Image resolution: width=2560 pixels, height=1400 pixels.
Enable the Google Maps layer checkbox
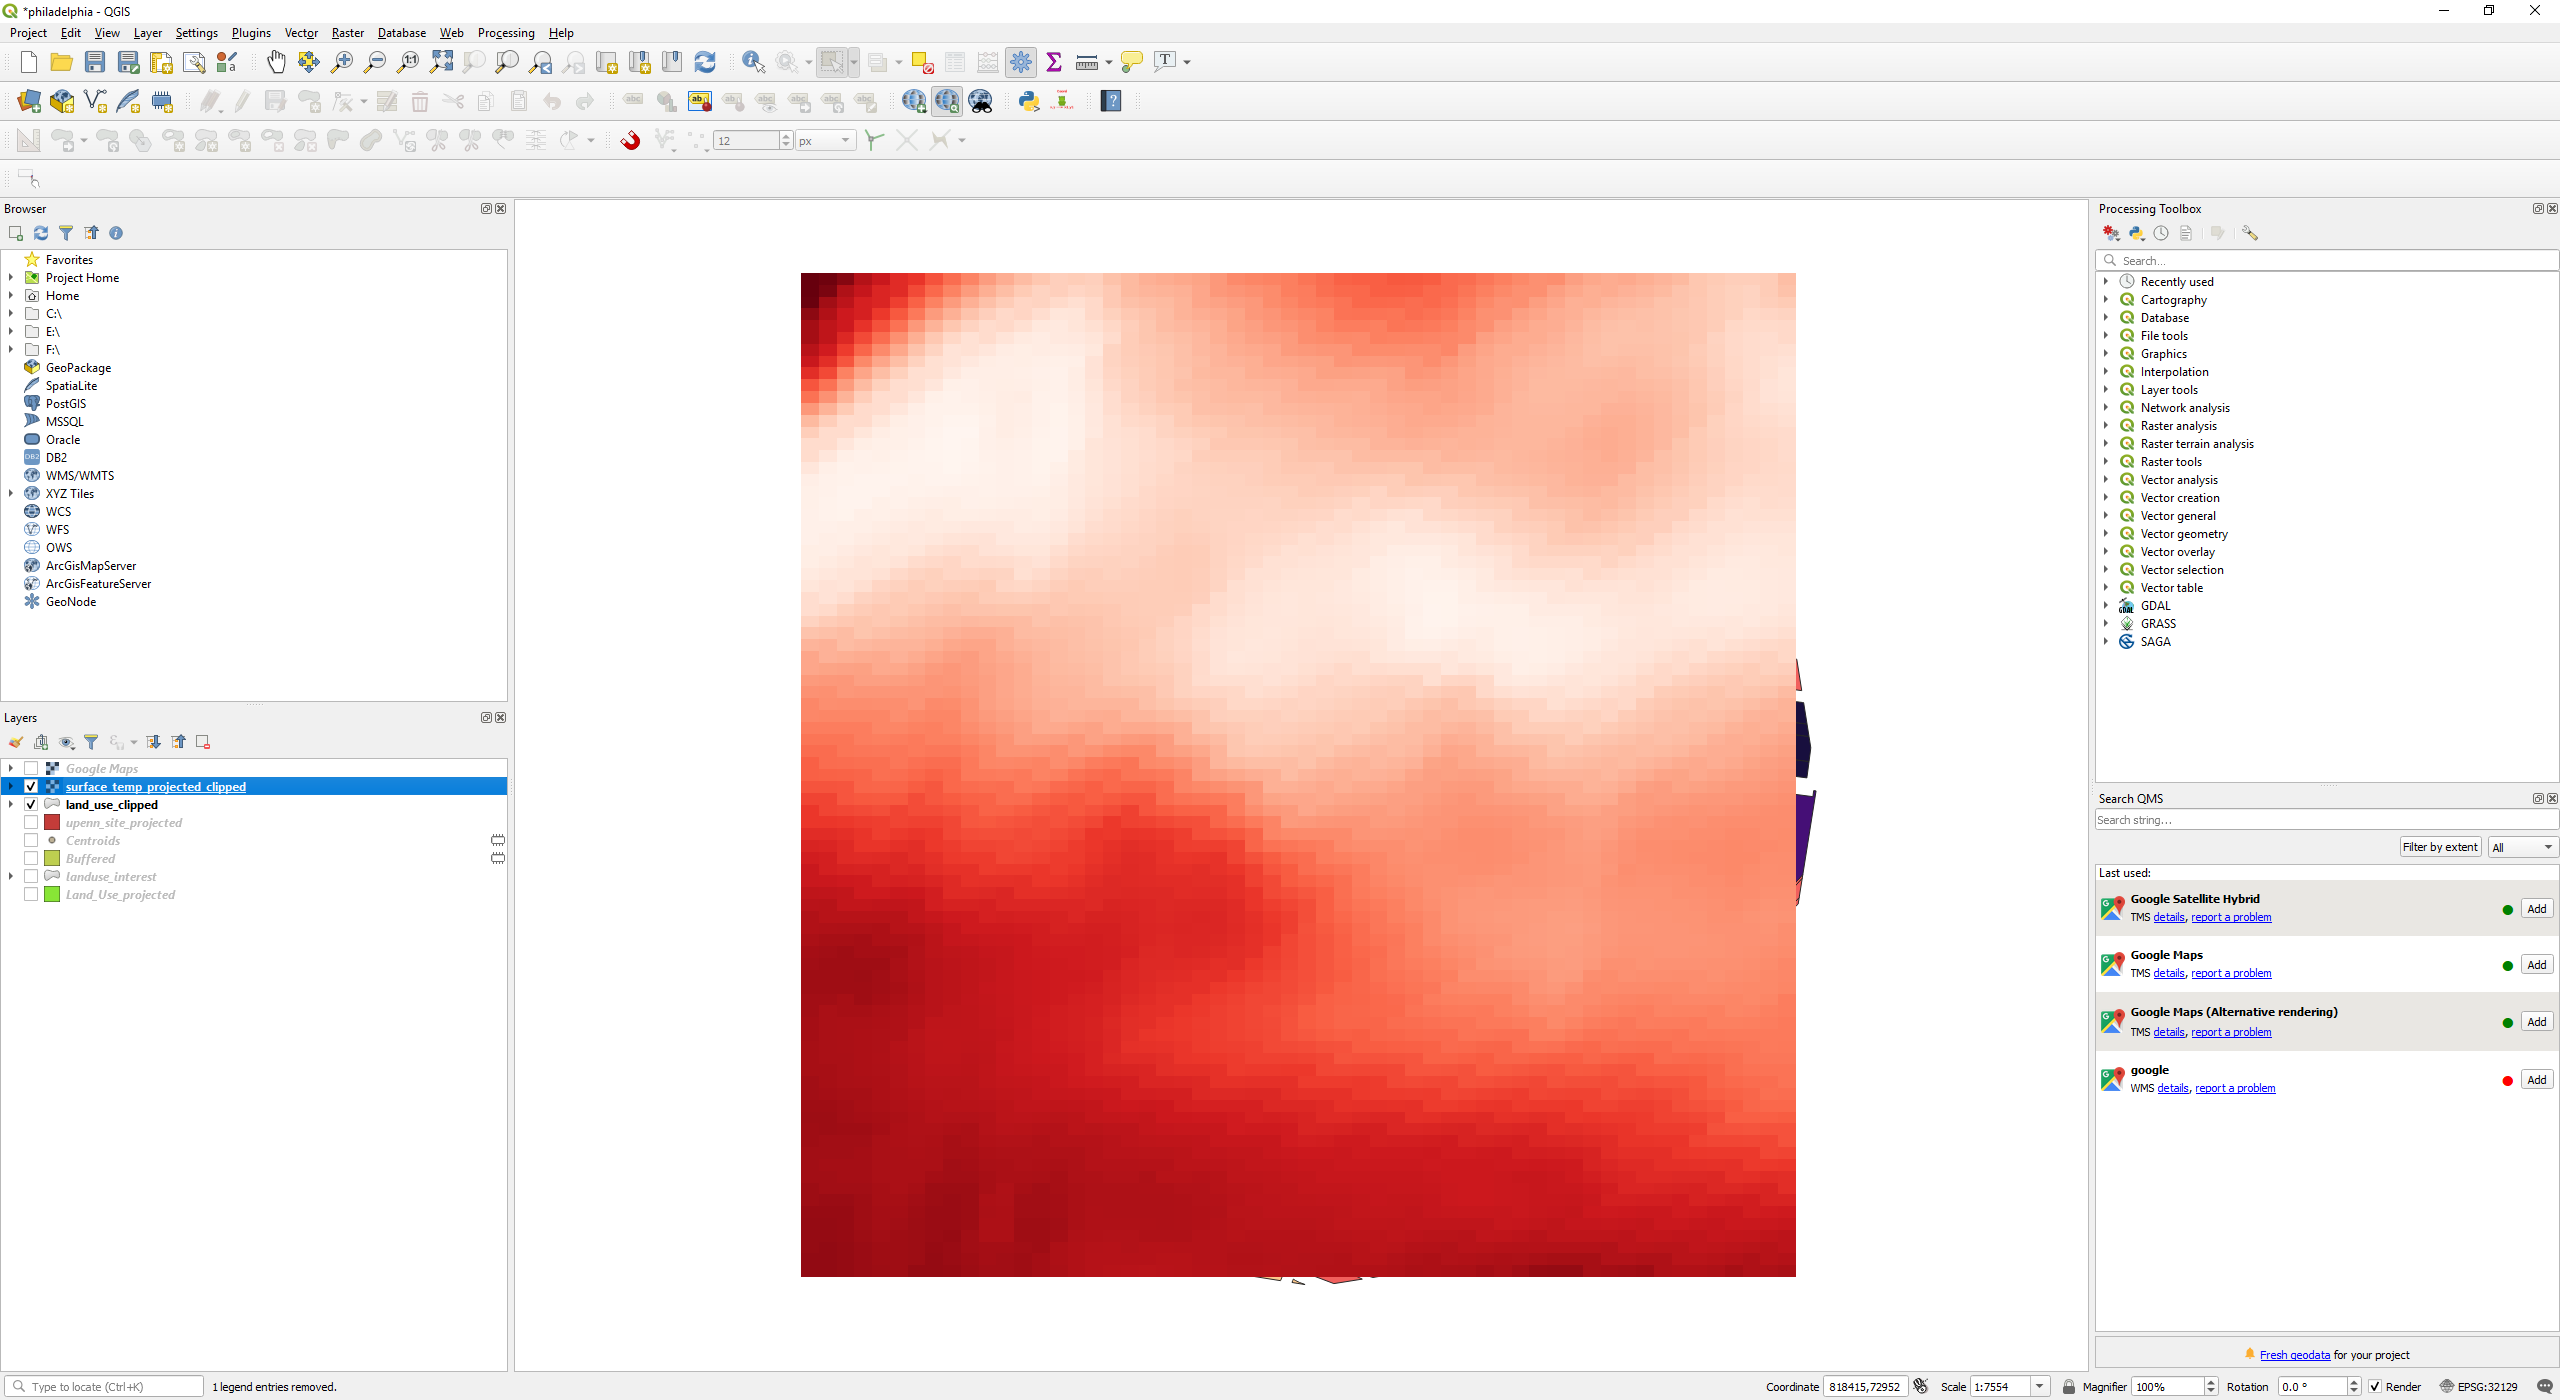31,769
